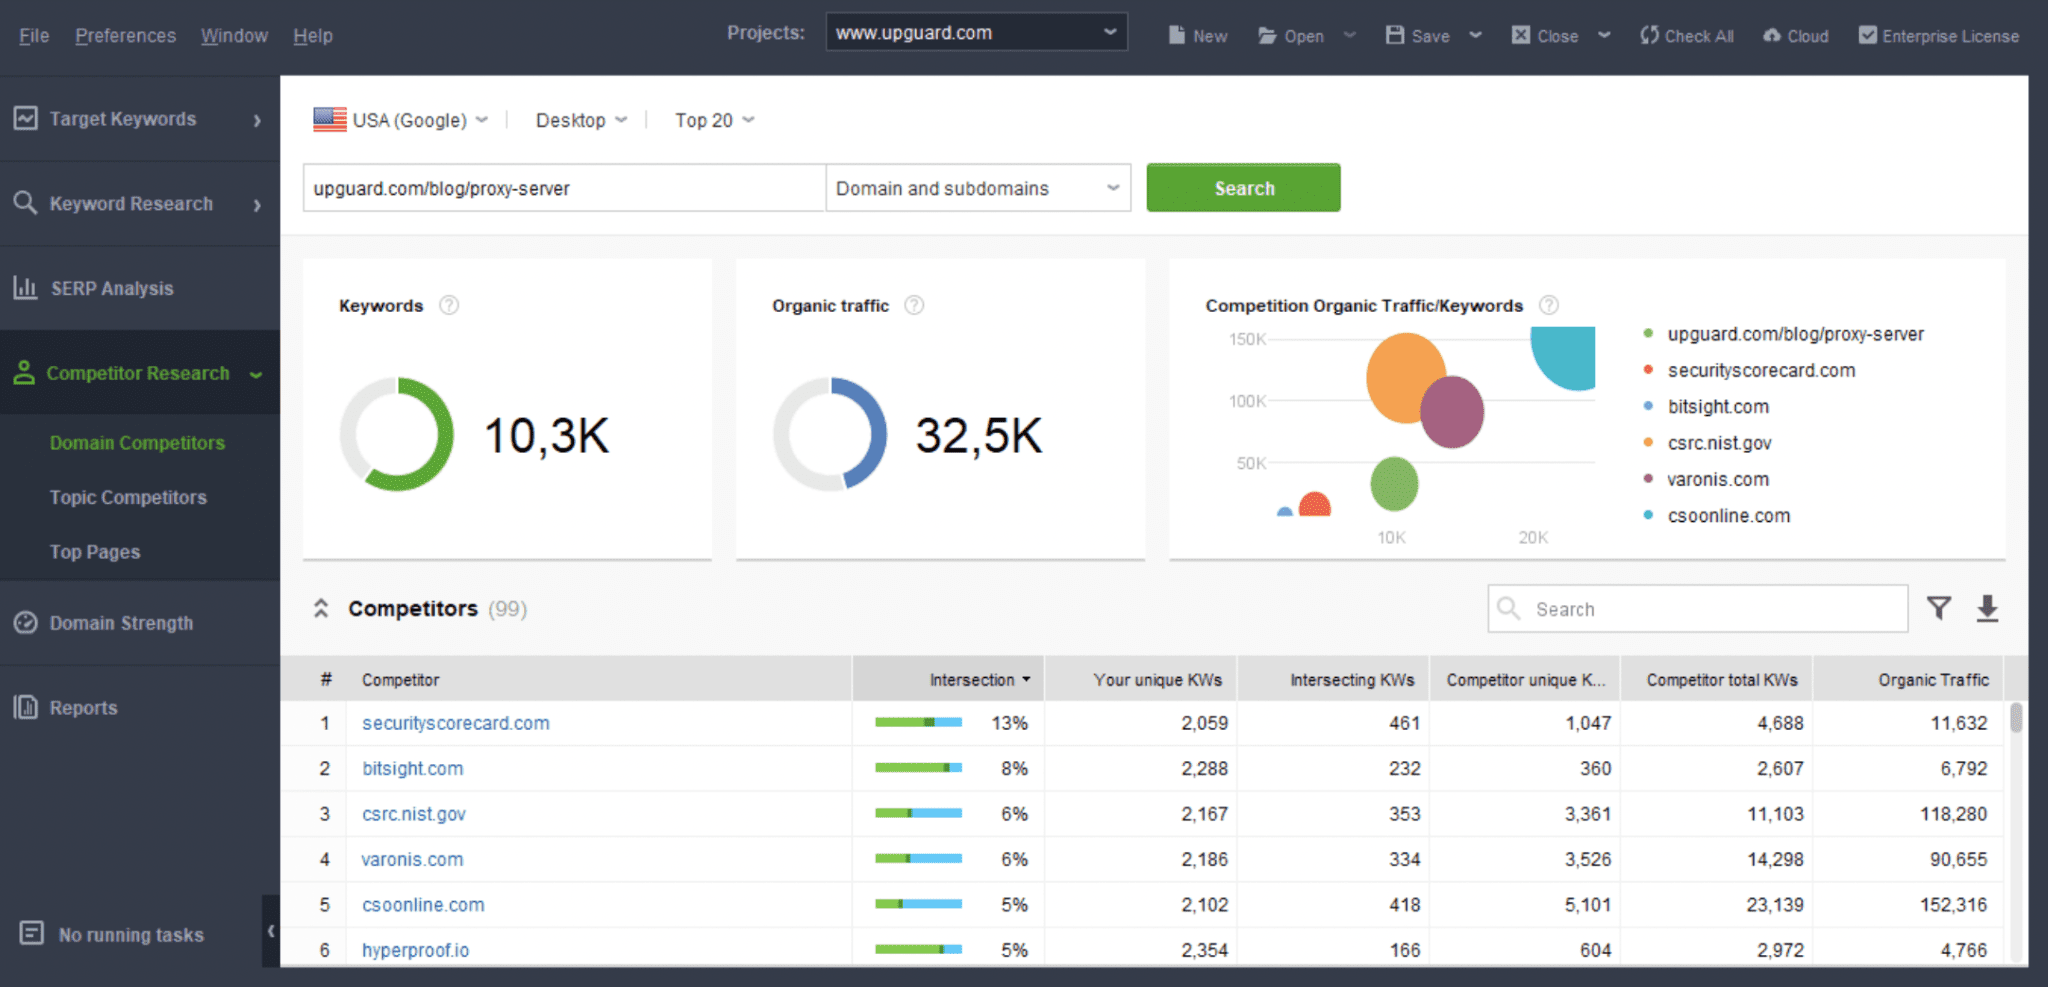Click the green upguard.com legend dot
The width and height of the screenshot is (2048, 987).
pyautogui.click(x=1649, y=334)
